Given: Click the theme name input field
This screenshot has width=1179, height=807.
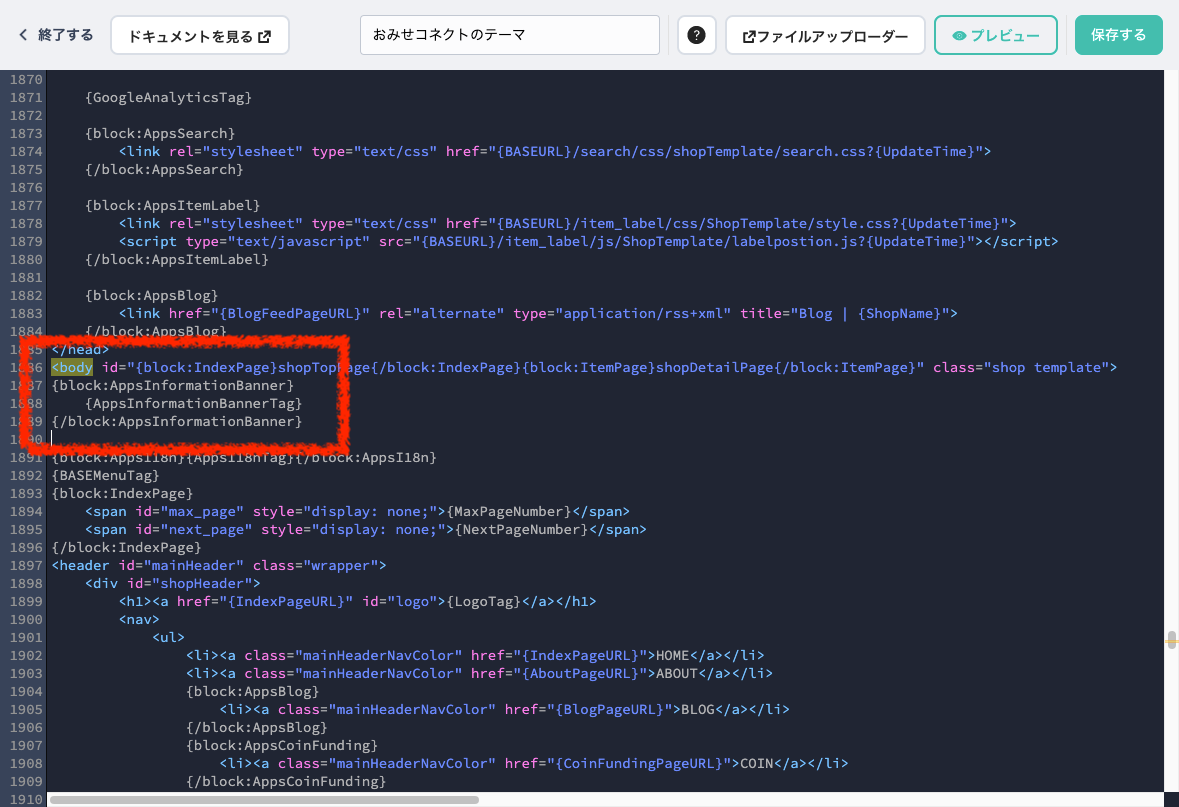Looking at the screenshot, I should point(510,35).
